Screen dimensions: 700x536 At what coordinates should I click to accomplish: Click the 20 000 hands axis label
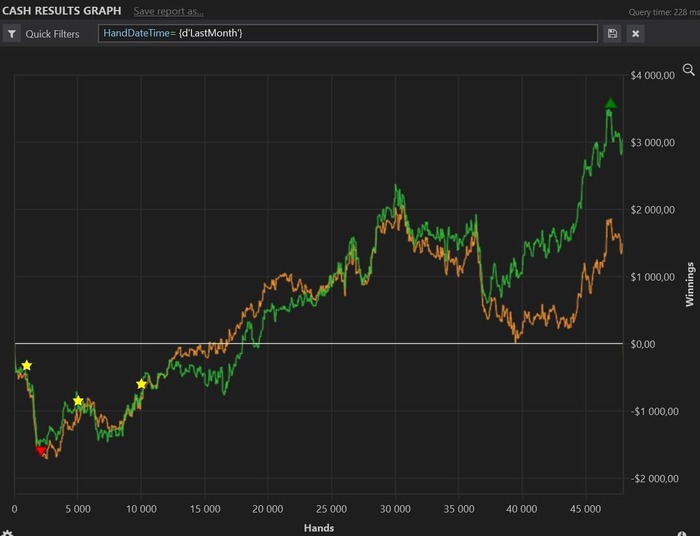[268, 509]
